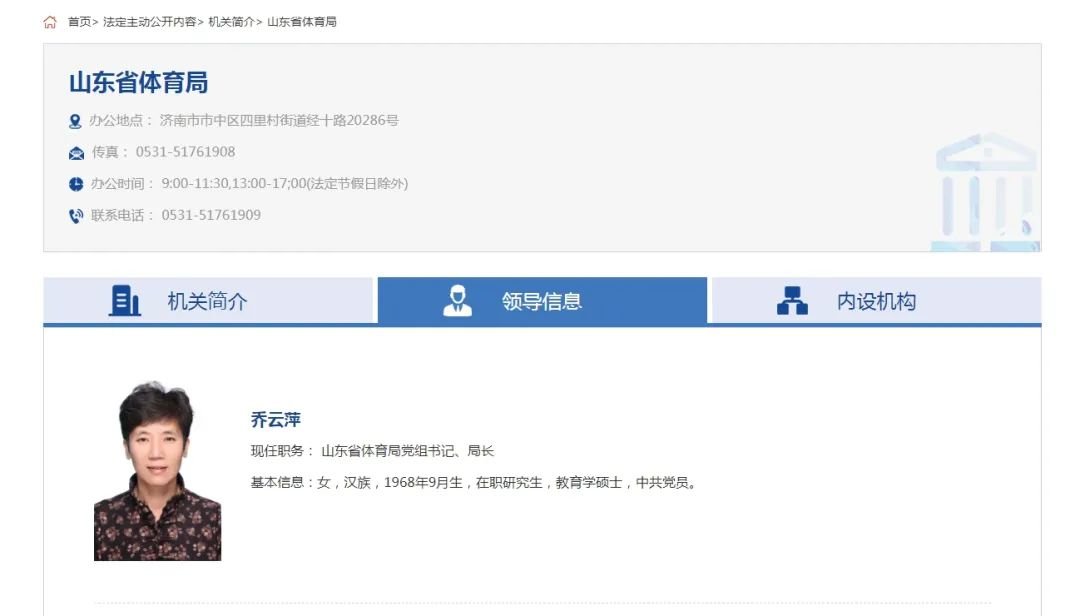Click the telephone icon next to 联系电话

pyautogui.click(x=75, y=214)
